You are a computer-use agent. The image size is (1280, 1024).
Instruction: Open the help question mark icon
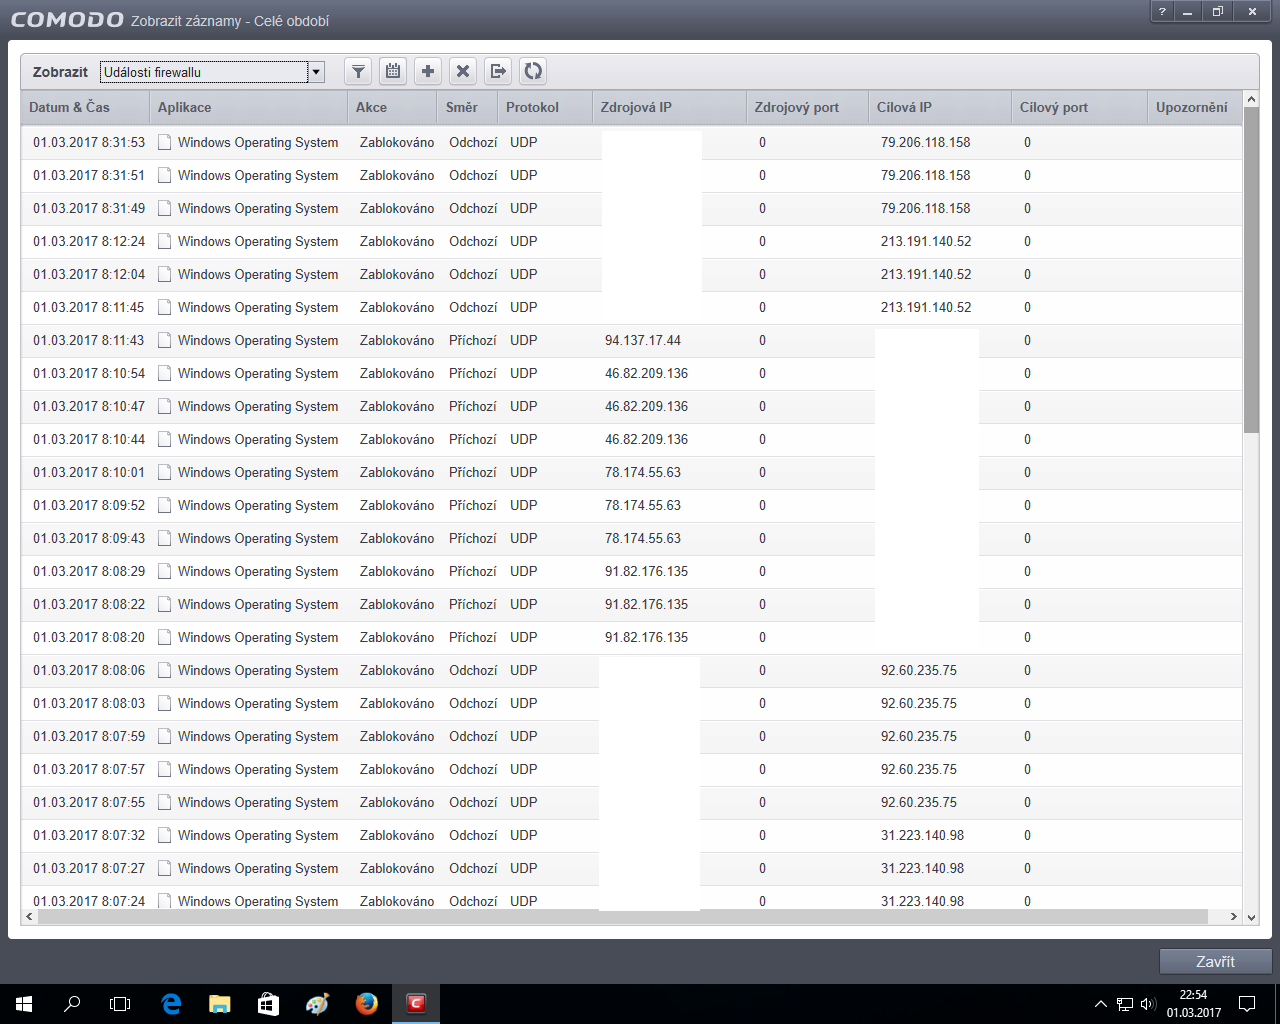[x=1162, y=12]
